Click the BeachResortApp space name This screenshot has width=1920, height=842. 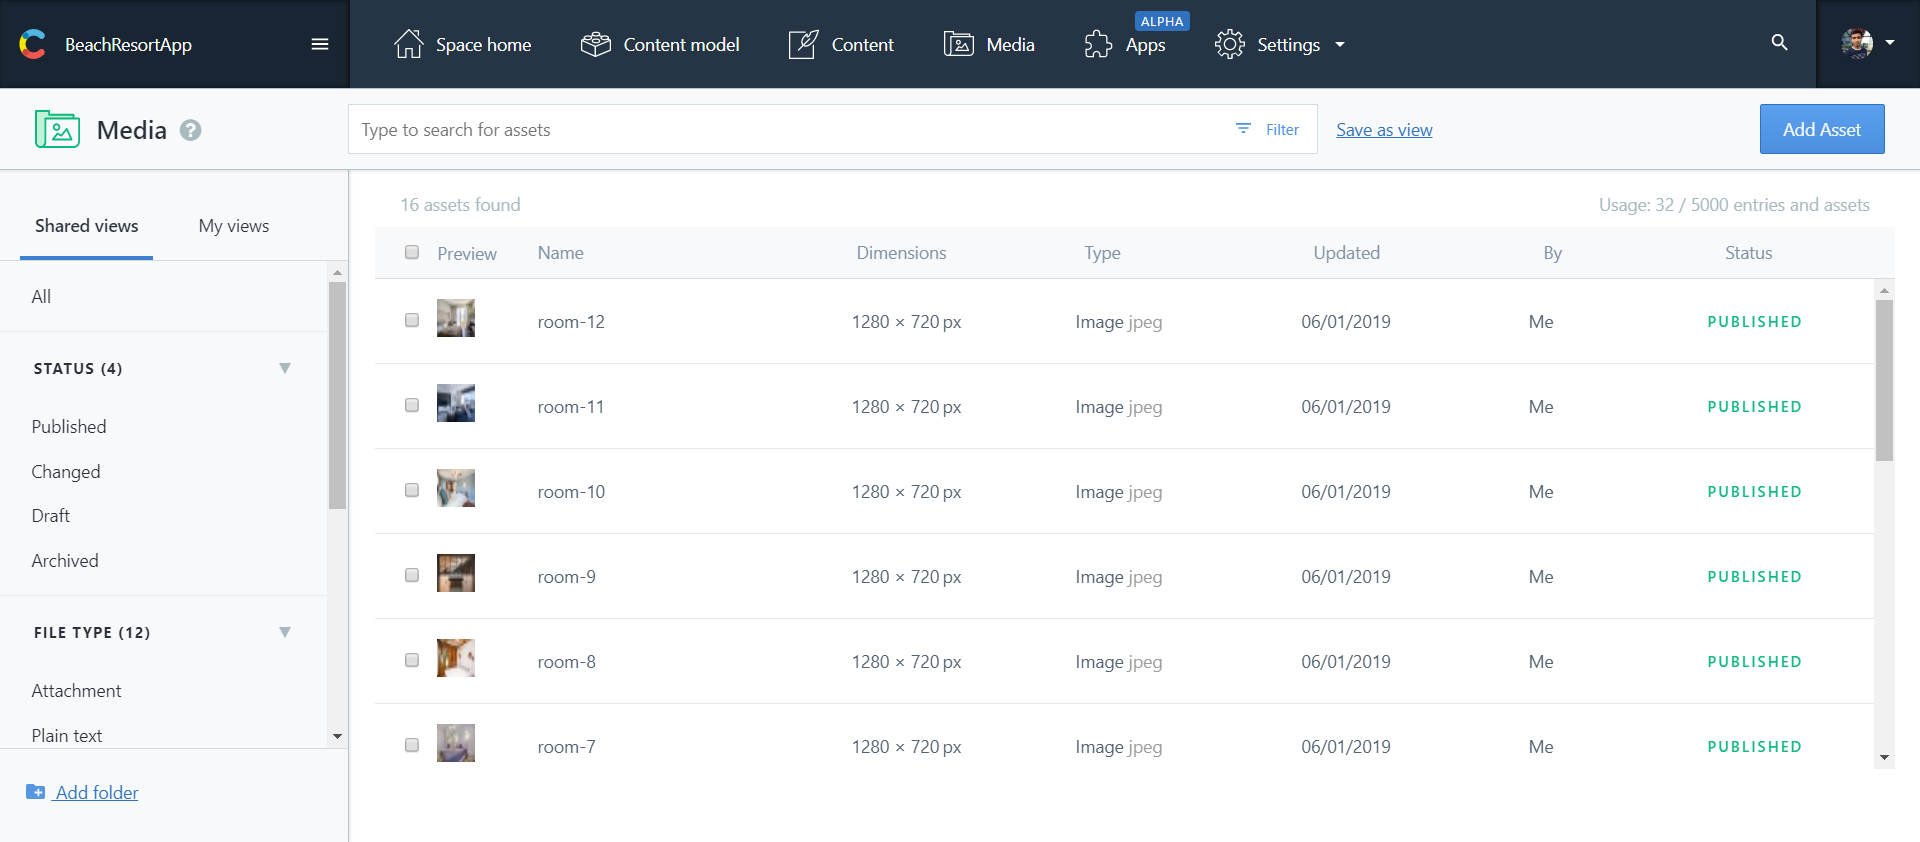[128, 45]
